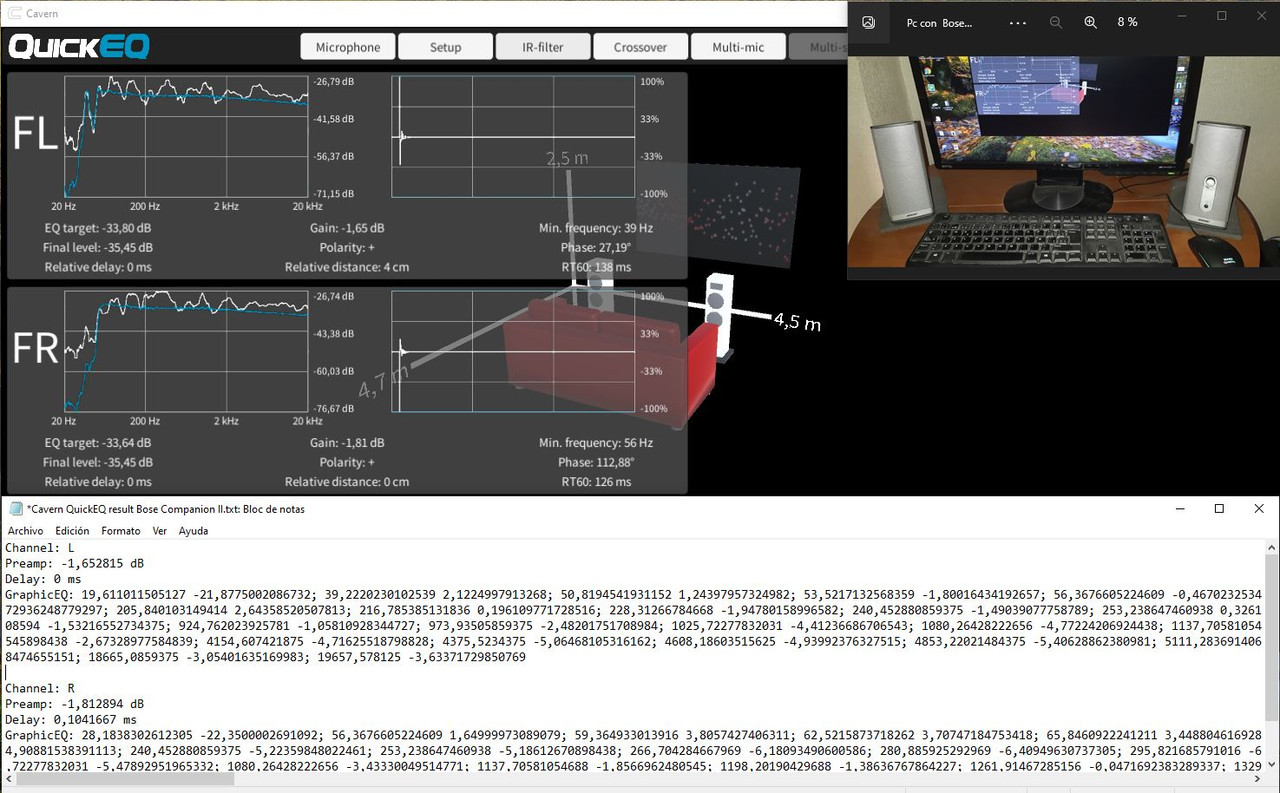The image size is (1280, 793).
Task: Click the 'Preamp: -1,812894 dB' line
Action: 74,704
